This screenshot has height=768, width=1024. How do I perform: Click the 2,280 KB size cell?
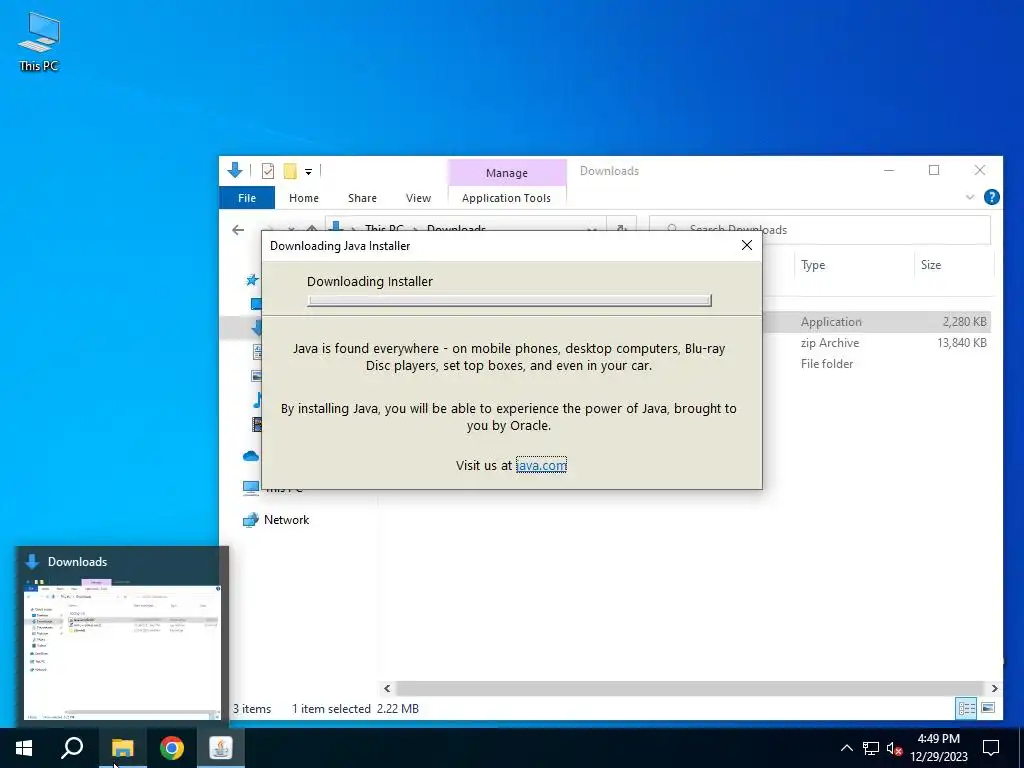tap(965, 322)
